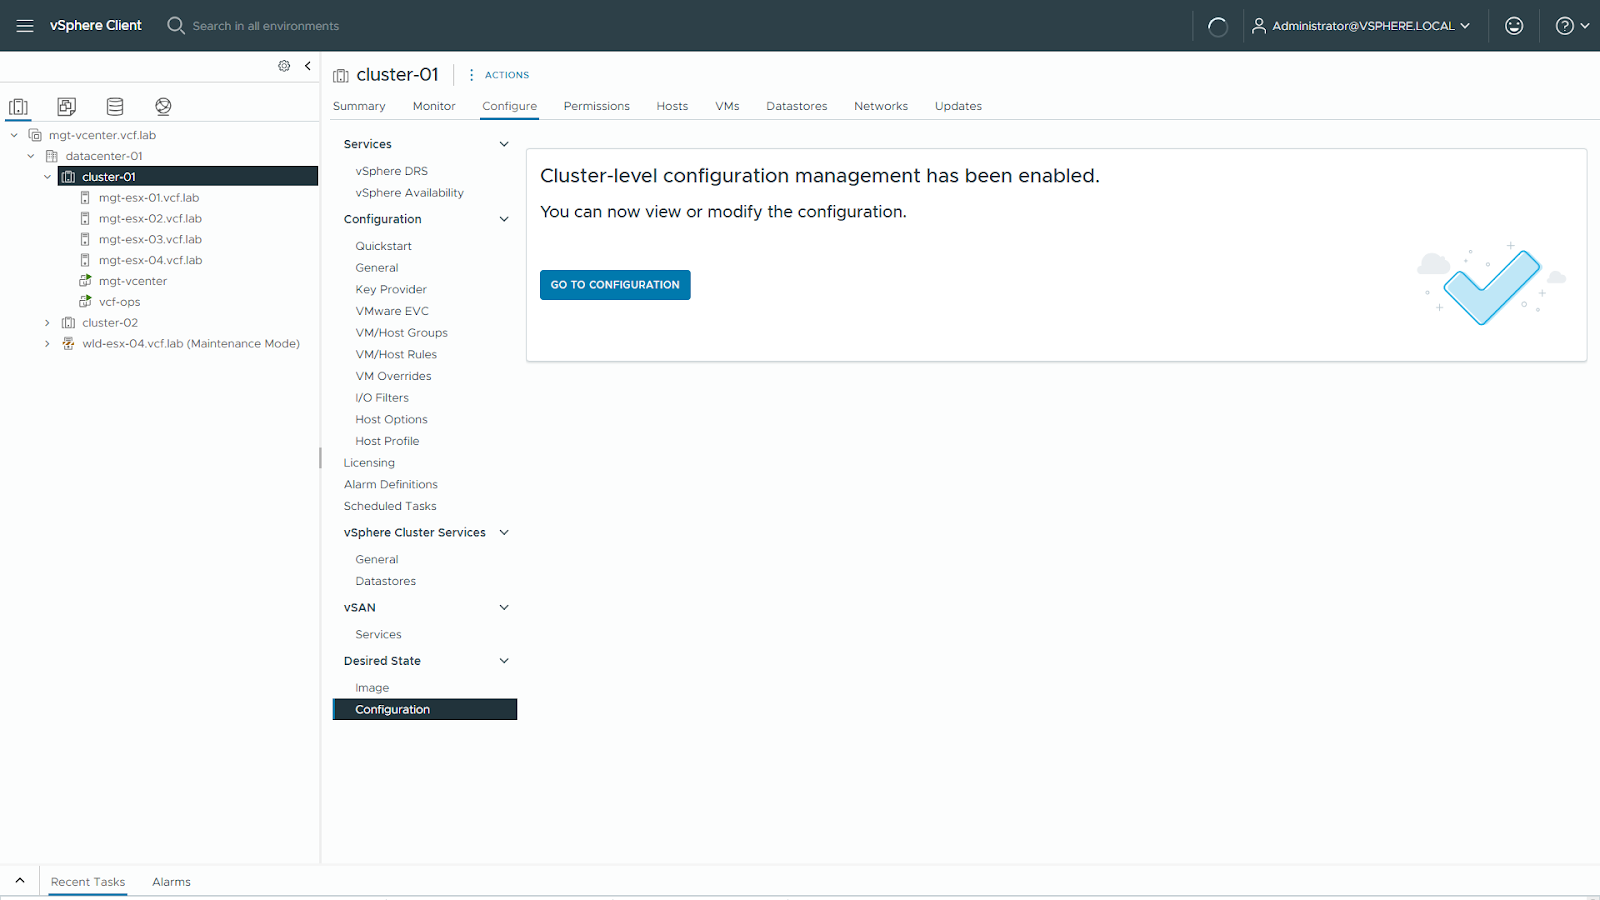
Task: Open the Storage inventory view icon
Action: 115,107
